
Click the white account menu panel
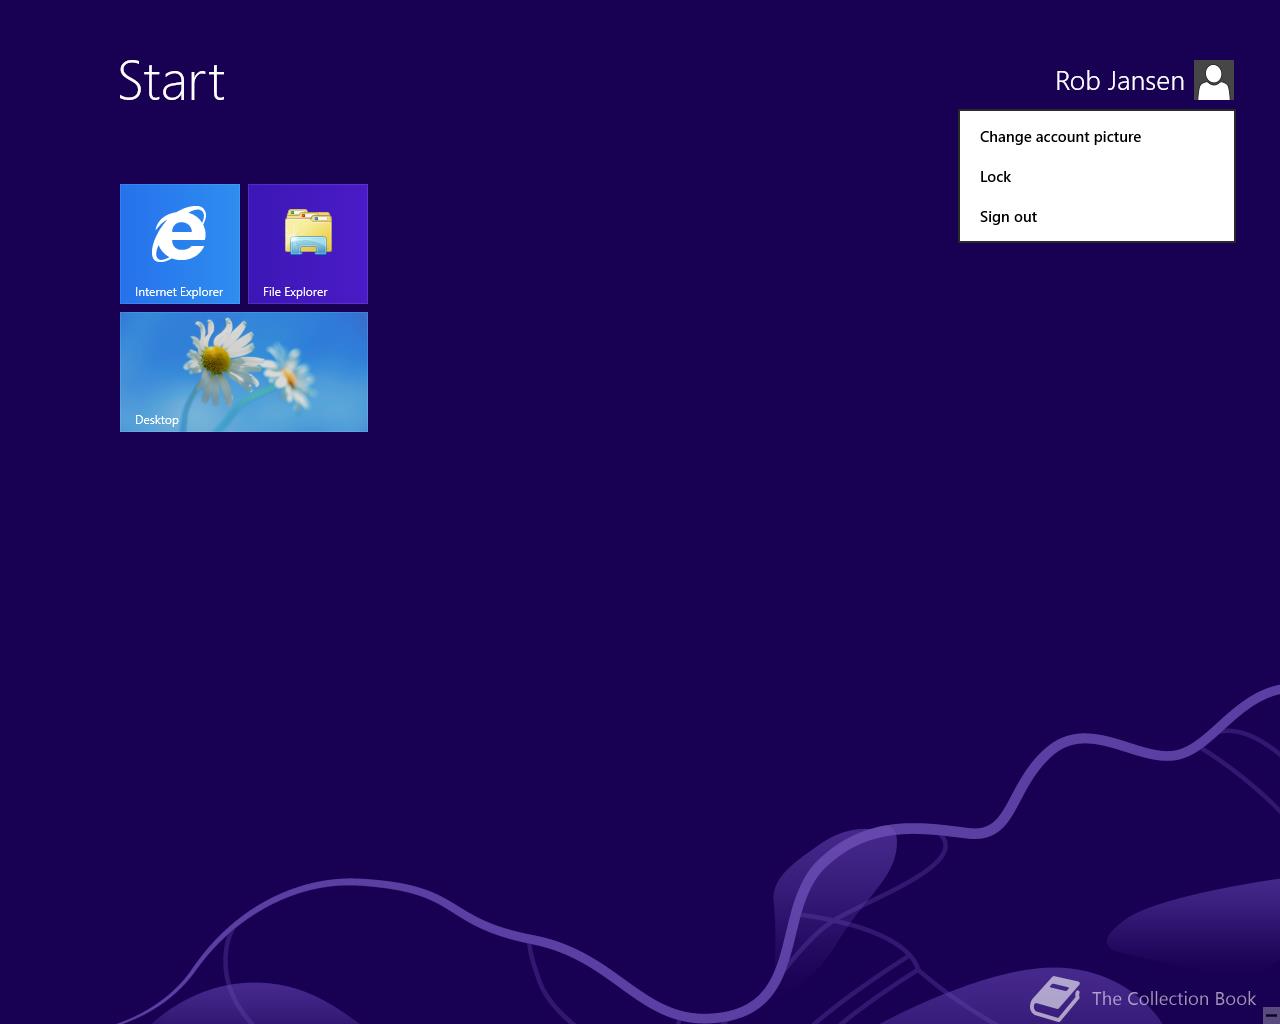point(1097,175)
